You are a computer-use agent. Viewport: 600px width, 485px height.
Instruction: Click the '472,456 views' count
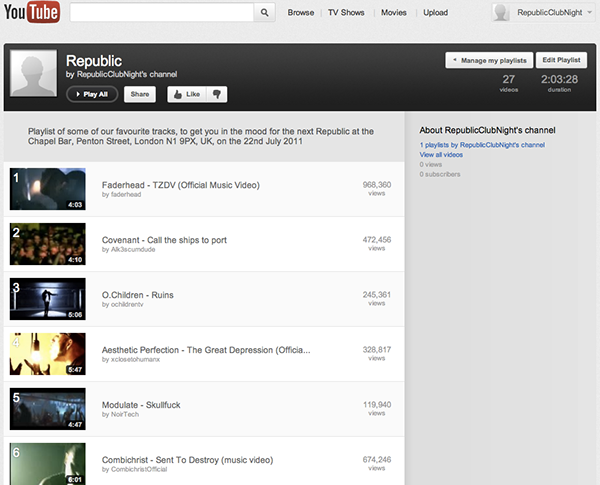pos(377,243)
